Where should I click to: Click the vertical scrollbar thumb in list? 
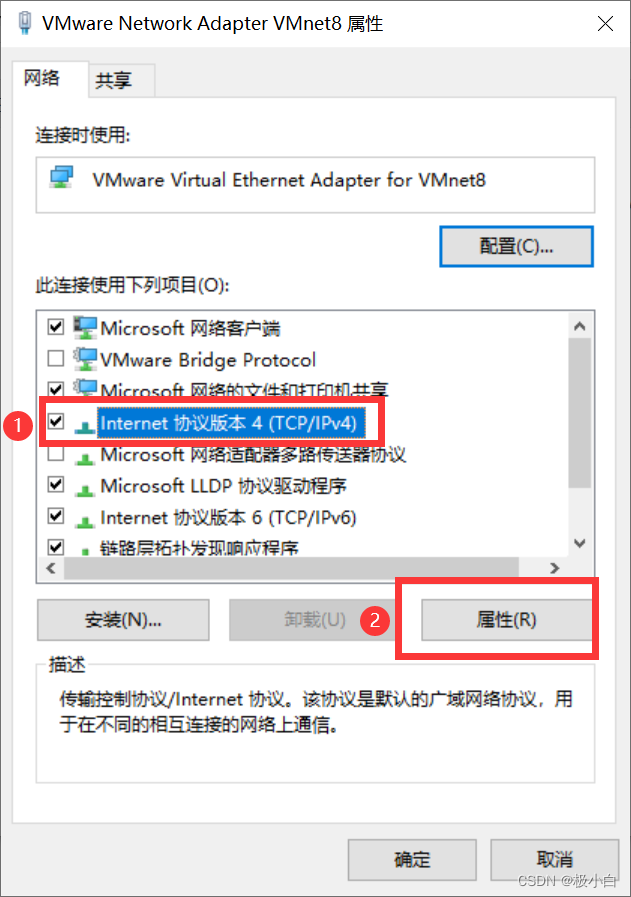click(580, 412)
